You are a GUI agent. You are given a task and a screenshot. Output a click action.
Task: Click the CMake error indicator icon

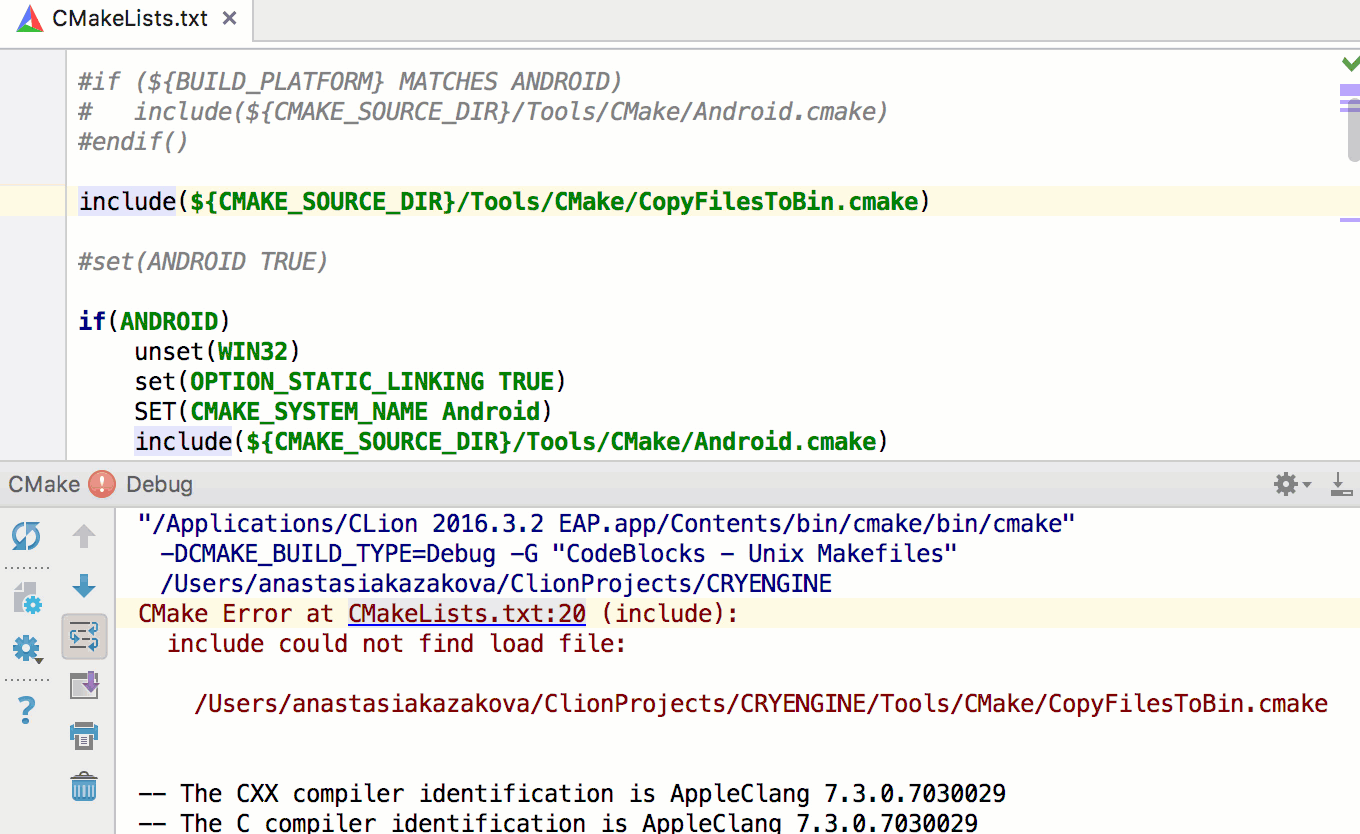pos(102,485)
